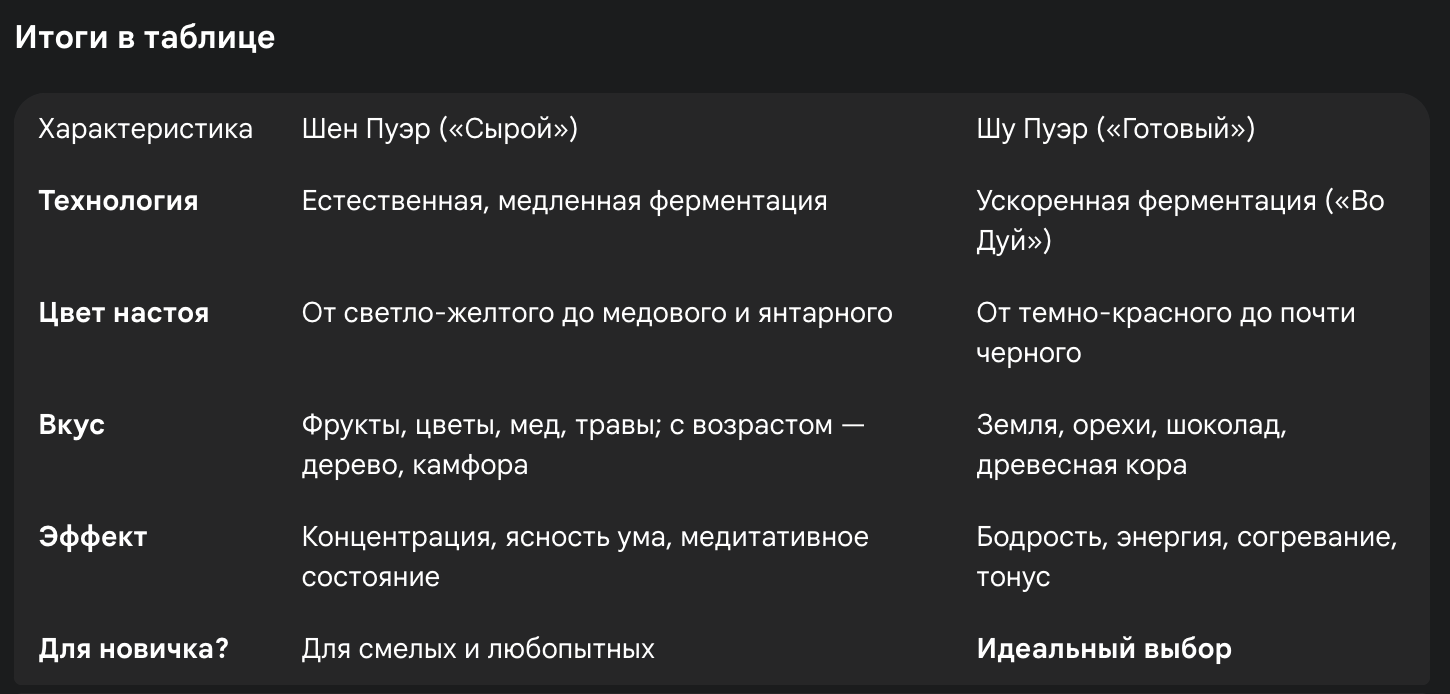Viewport: 1450px width, 694px height.
Task: Click the cell about светло-желтого to янтарного colors
Action: (x=596, y=313)
